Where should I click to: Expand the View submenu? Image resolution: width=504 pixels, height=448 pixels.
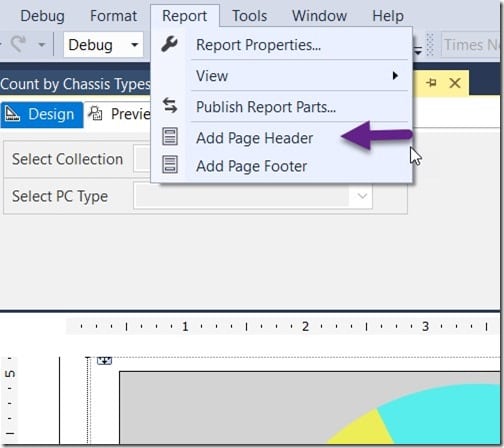point(282,76)
